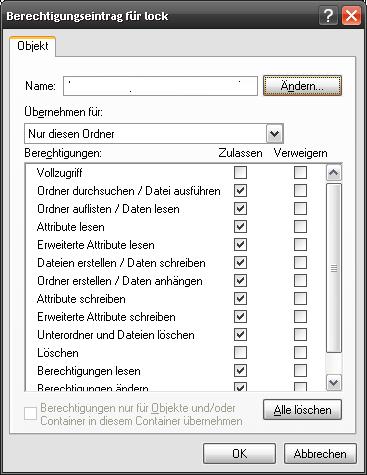Tick Verweigern checkbox for Vollzugriff
This screenshot has width=367, height=475.
click(300, 173)
